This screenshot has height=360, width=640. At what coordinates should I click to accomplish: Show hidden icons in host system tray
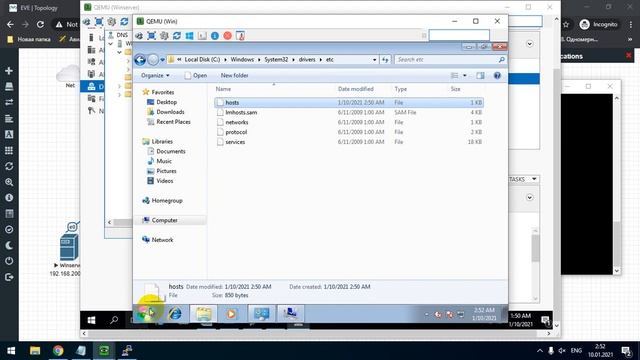[540, 351]
